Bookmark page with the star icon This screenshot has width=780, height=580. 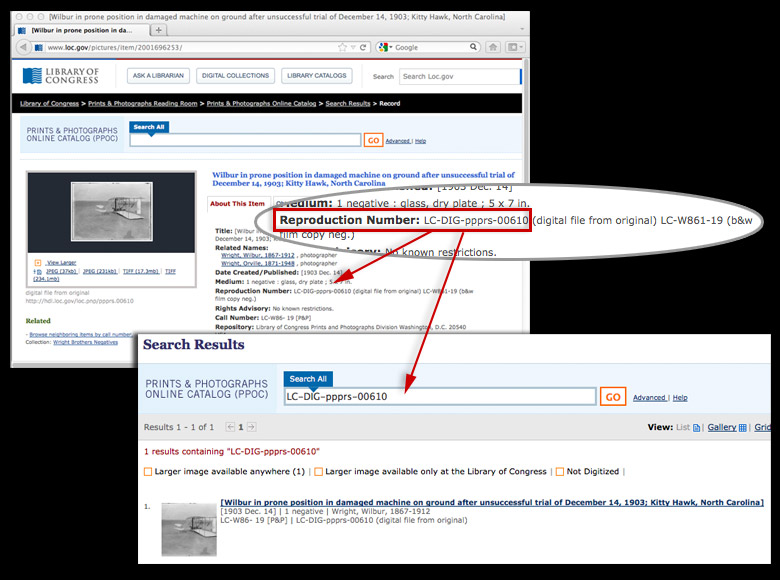point(343,47)
